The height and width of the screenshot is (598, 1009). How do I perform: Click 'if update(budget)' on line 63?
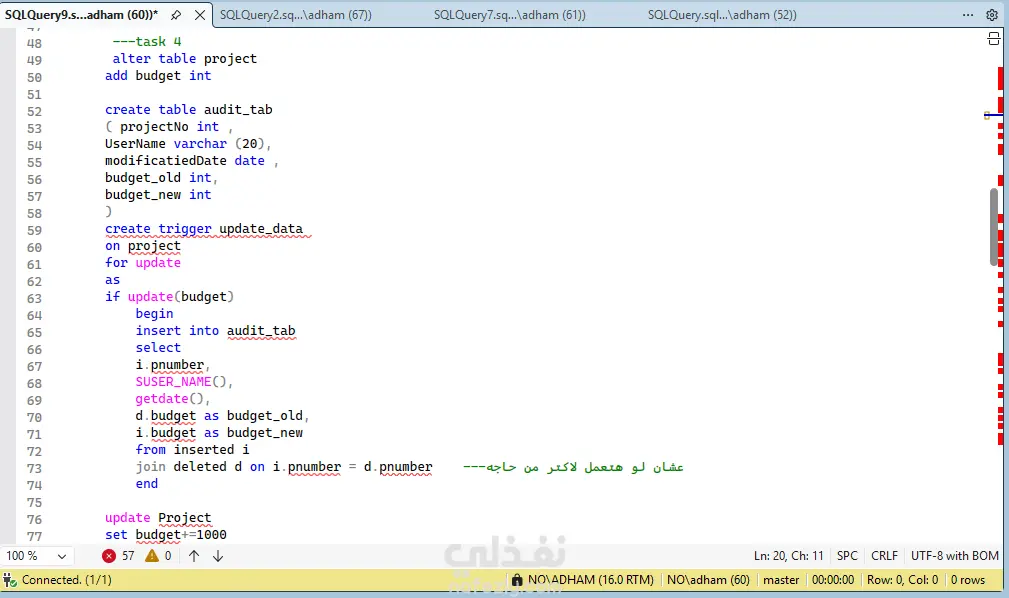[169, 297]
